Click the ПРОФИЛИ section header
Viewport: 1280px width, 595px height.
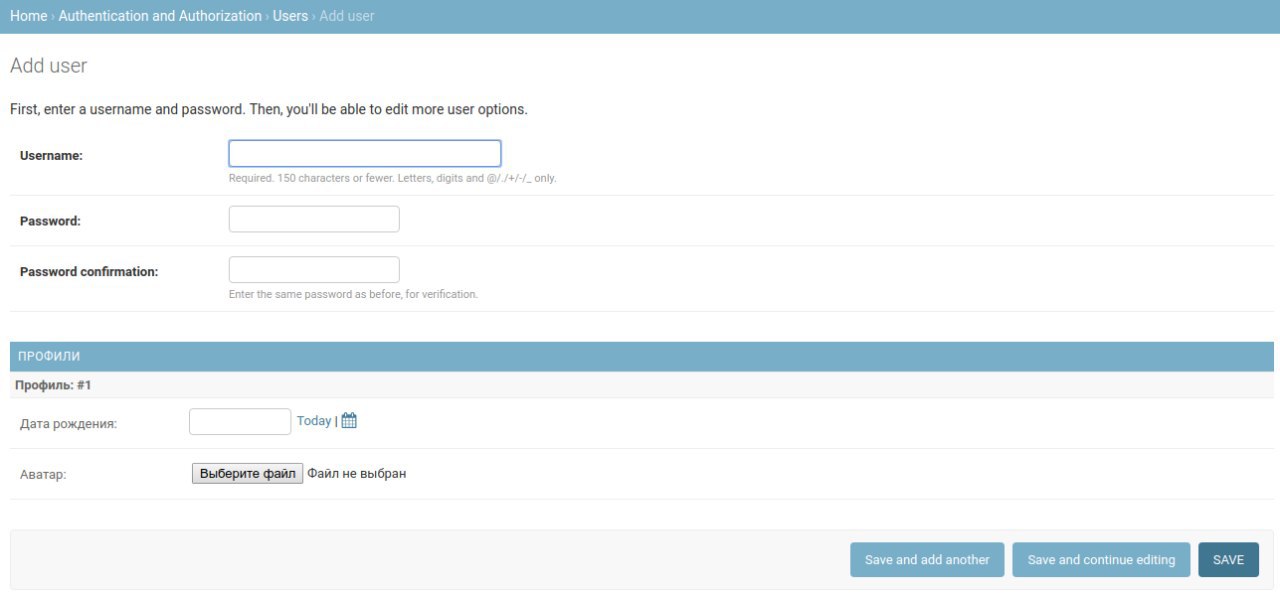coord(642,356)
